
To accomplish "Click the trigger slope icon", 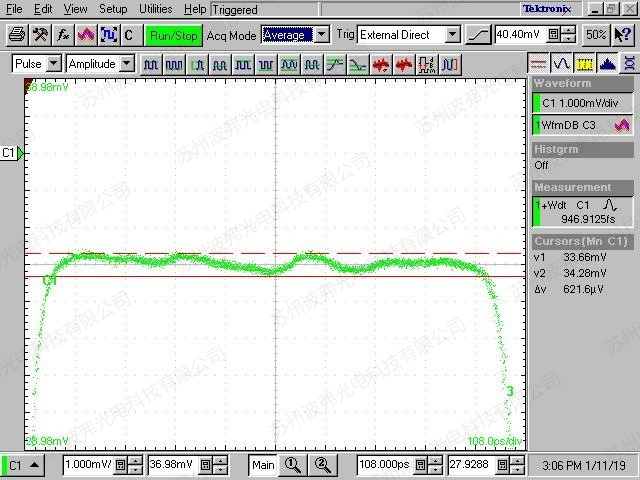I will 479,35.
